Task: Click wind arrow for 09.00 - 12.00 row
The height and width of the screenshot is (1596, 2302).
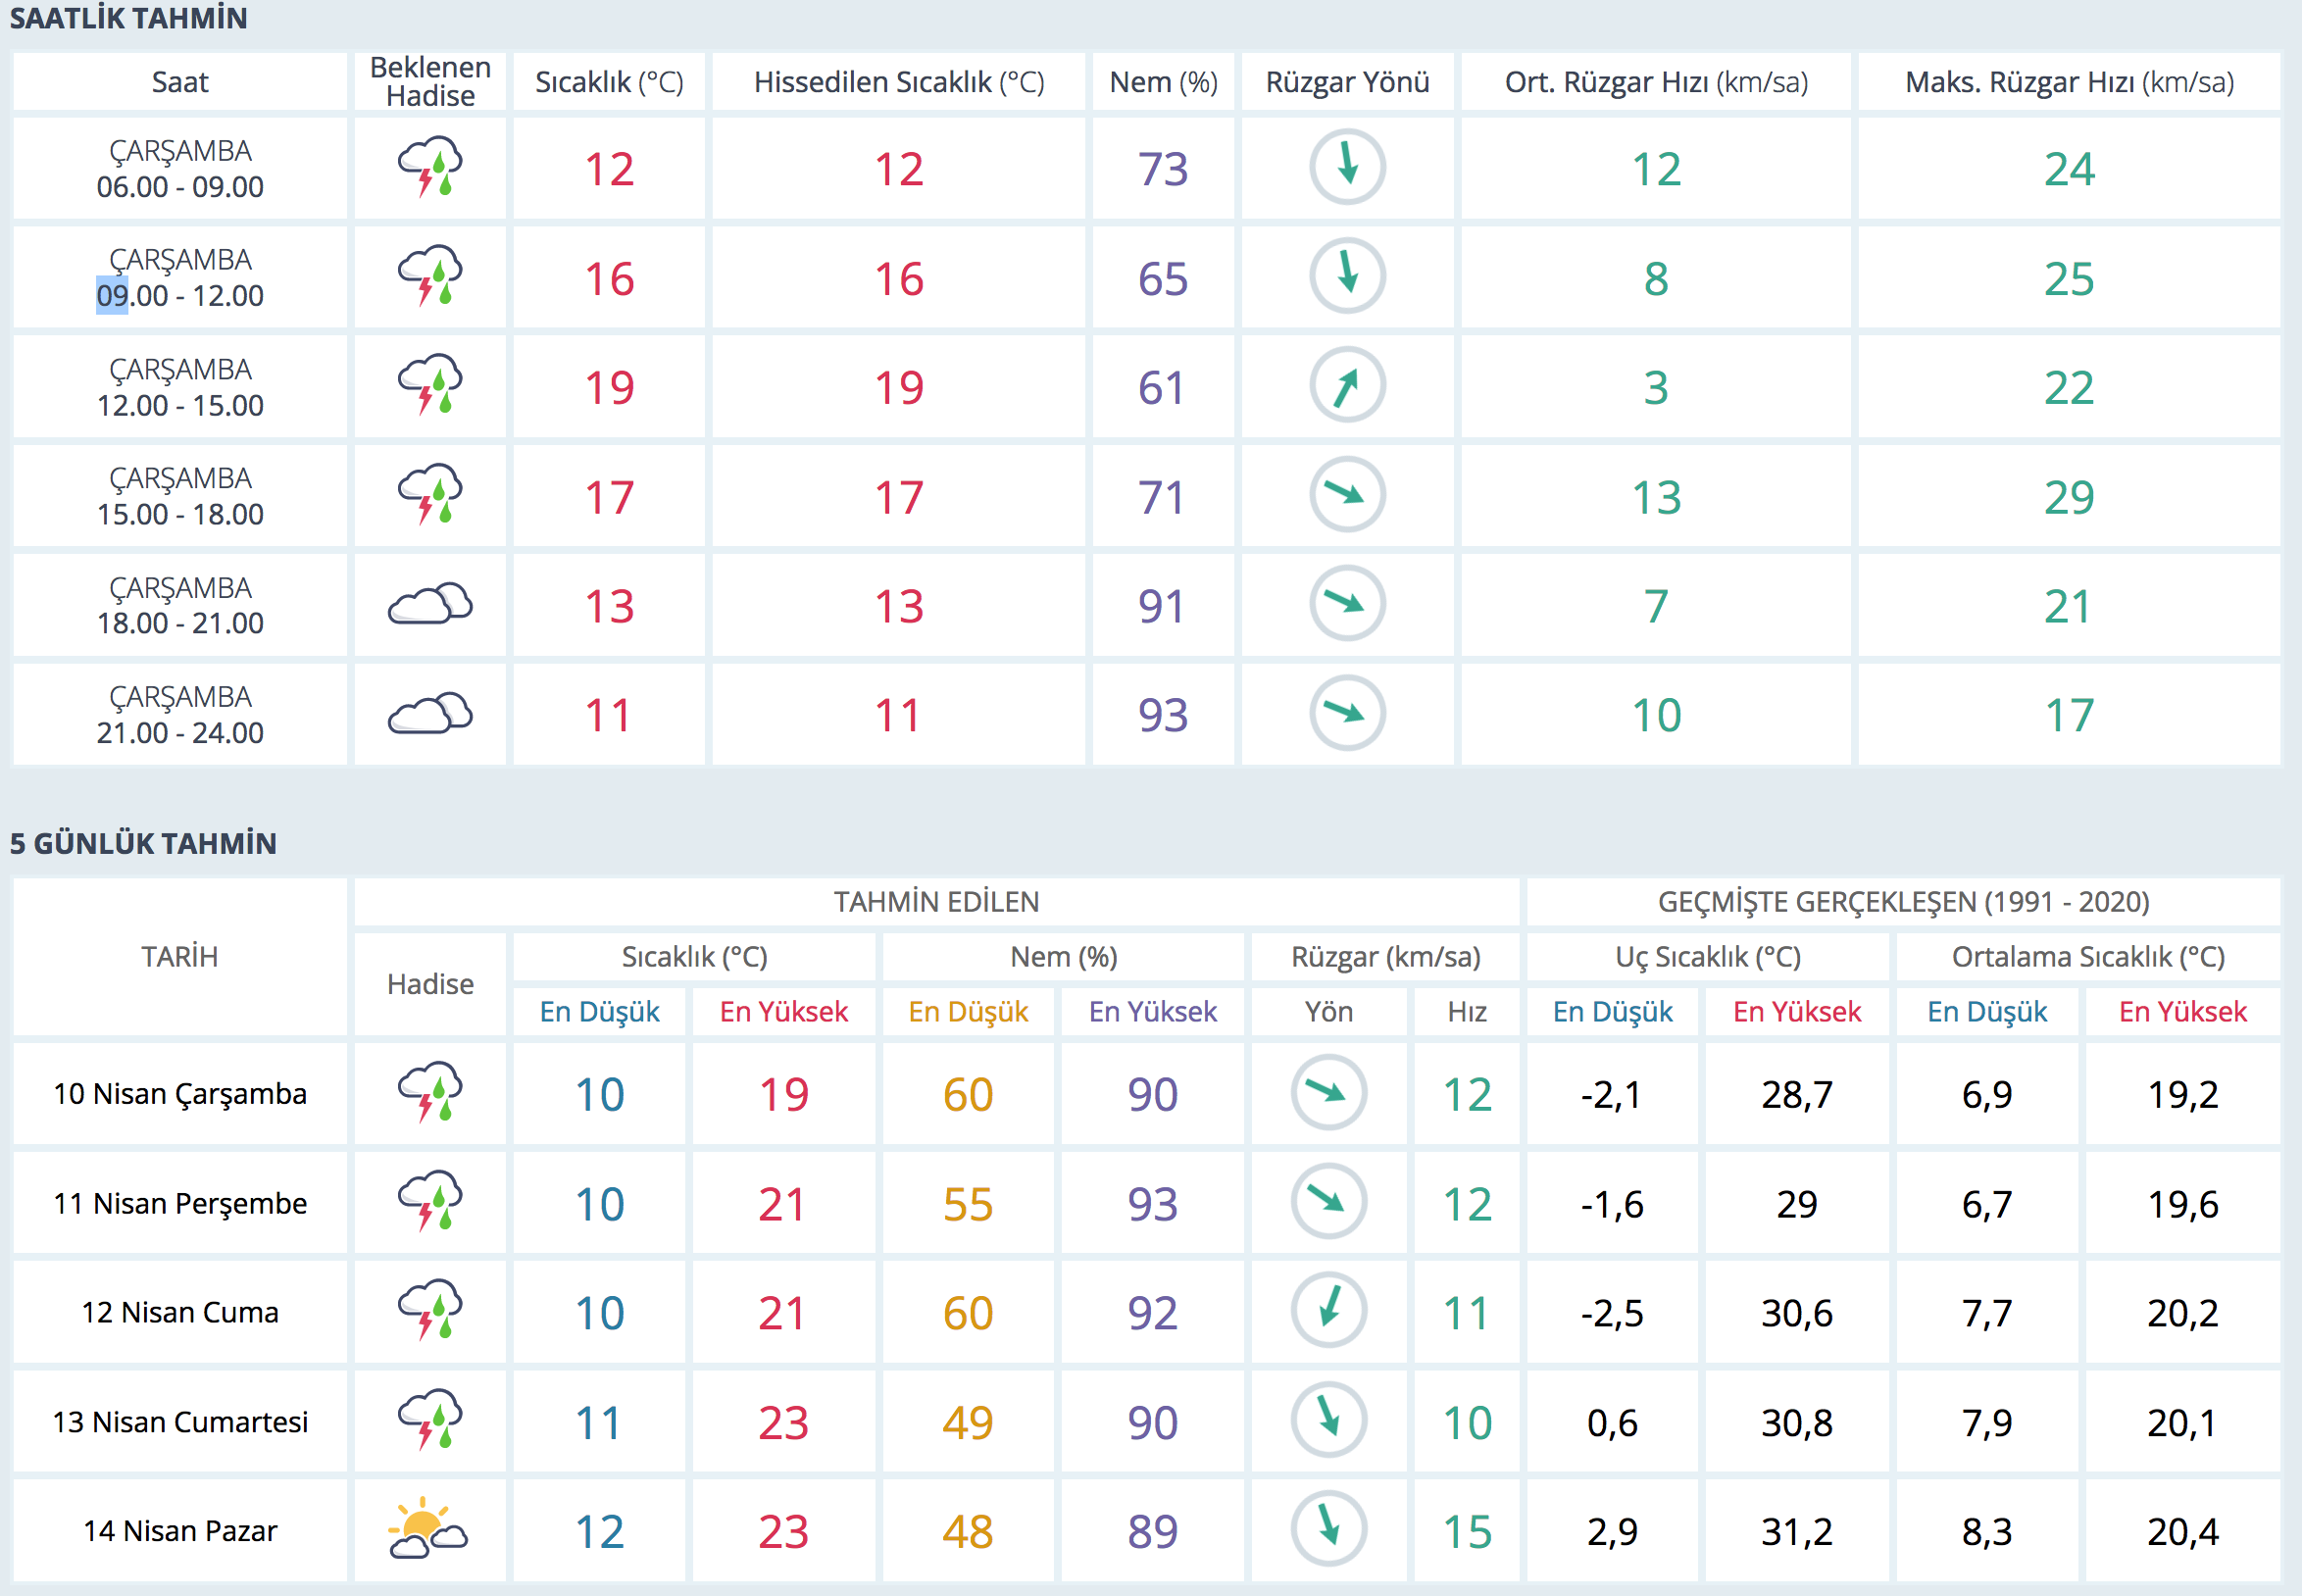Action: 1347,277
